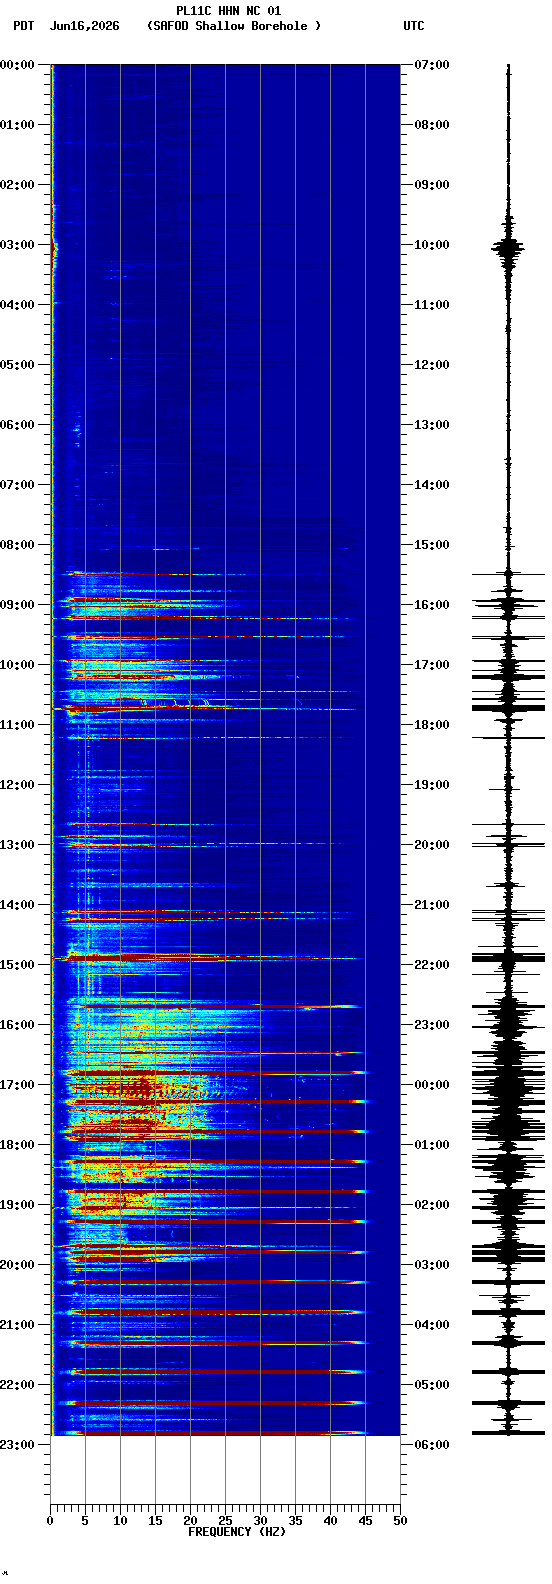The width and height of the screenshot is (552, 1584).
Task: Click the '07:00' UTC time label
Action: pyautogui.click(x=432, y=65)
